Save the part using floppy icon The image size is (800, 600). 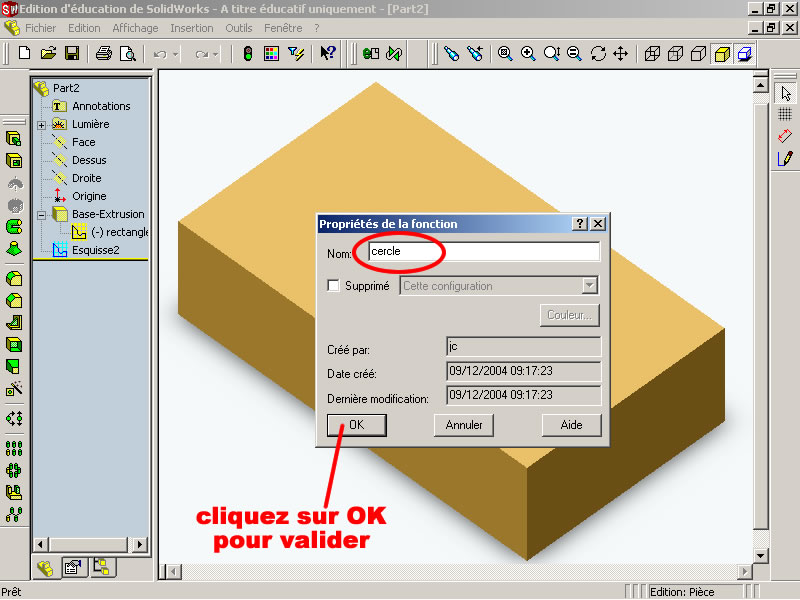[x=72, y=53]
